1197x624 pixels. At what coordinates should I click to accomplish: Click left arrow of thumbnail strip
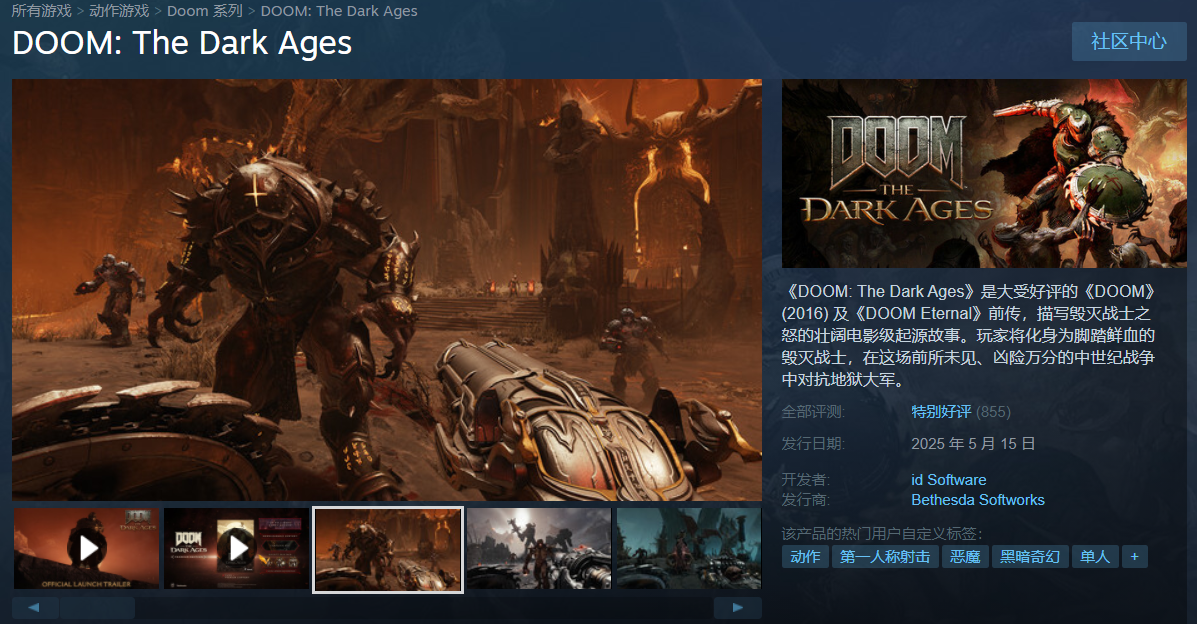35,608
